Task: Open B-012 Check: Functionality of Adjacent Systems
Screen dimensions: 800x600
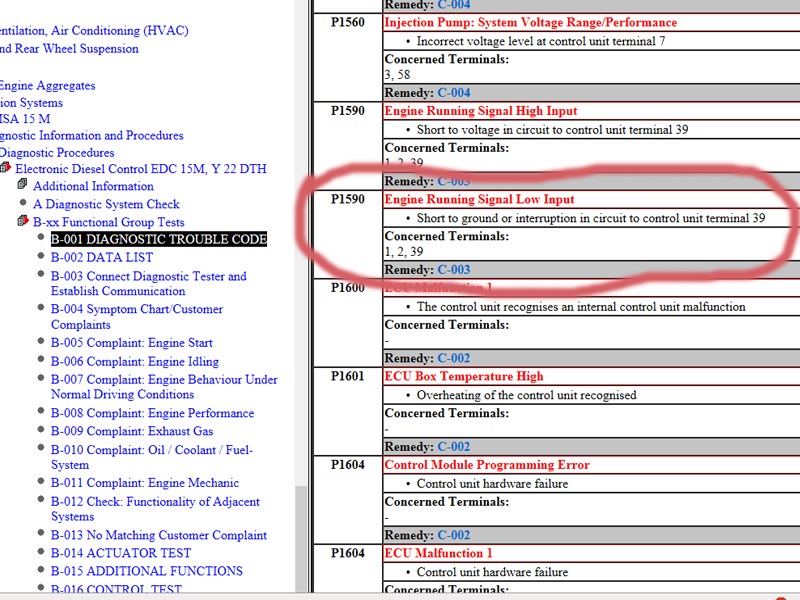Action: point(155,509)
